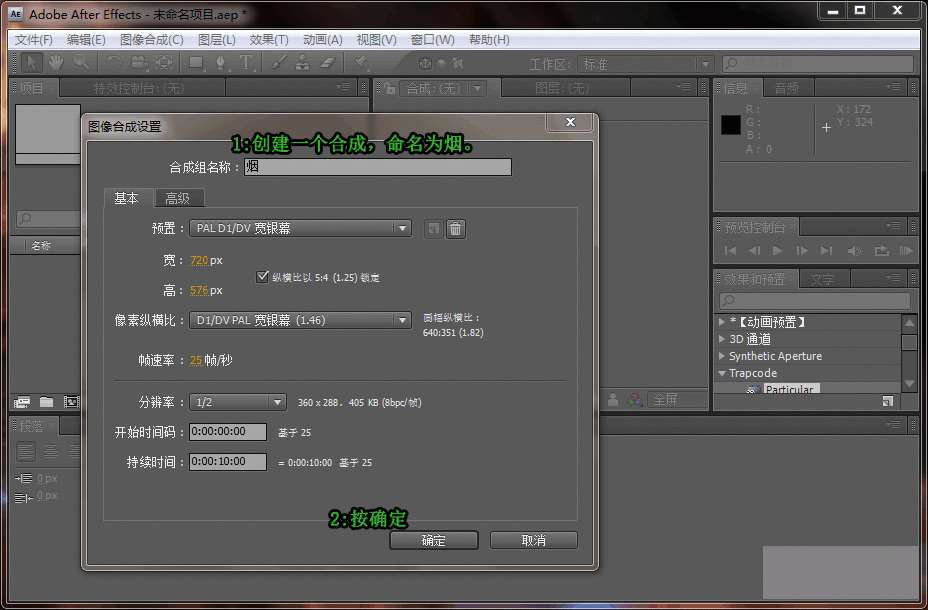928x610 pixels.
Task: Jump to first frame in preview panel
Action: (x=730, y=251)
